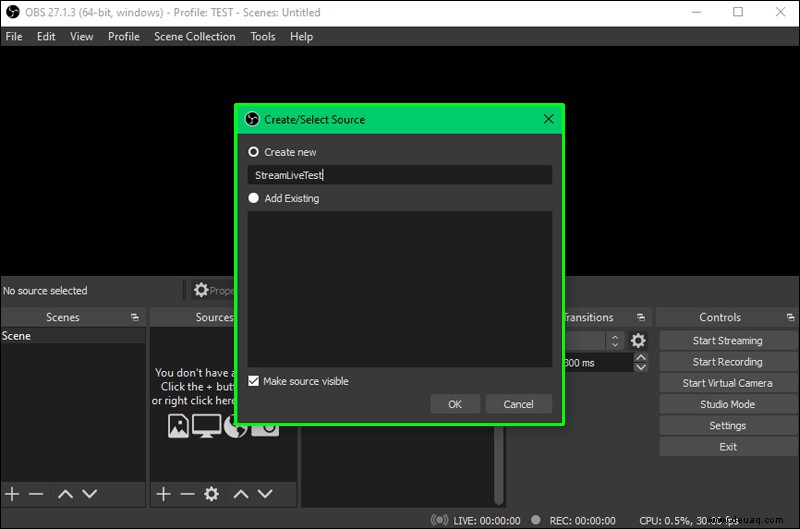The height and width of the screenshot is (529, 800).
Task: Pop out the Scenes dock icon
Action: pos(135,317)
